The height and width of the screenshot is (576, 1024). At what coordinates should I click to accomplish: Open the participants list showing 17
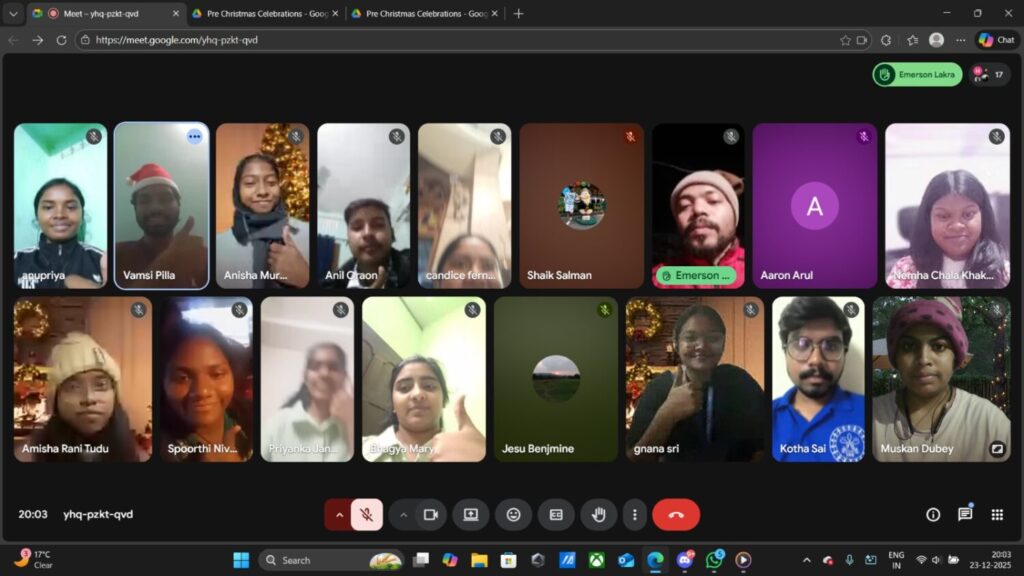989,75
